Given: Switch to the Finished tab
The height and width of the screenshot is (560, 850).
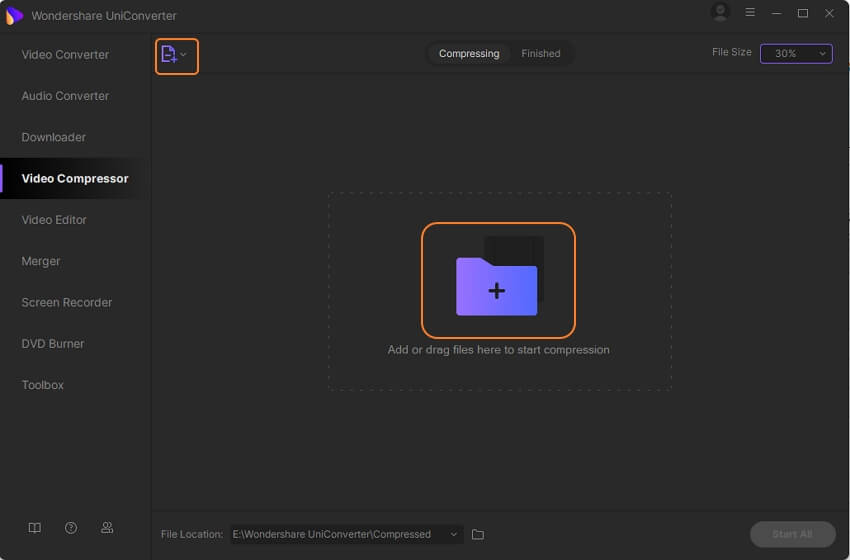Looking at the screenshot, I should click(x=540, y=54).
